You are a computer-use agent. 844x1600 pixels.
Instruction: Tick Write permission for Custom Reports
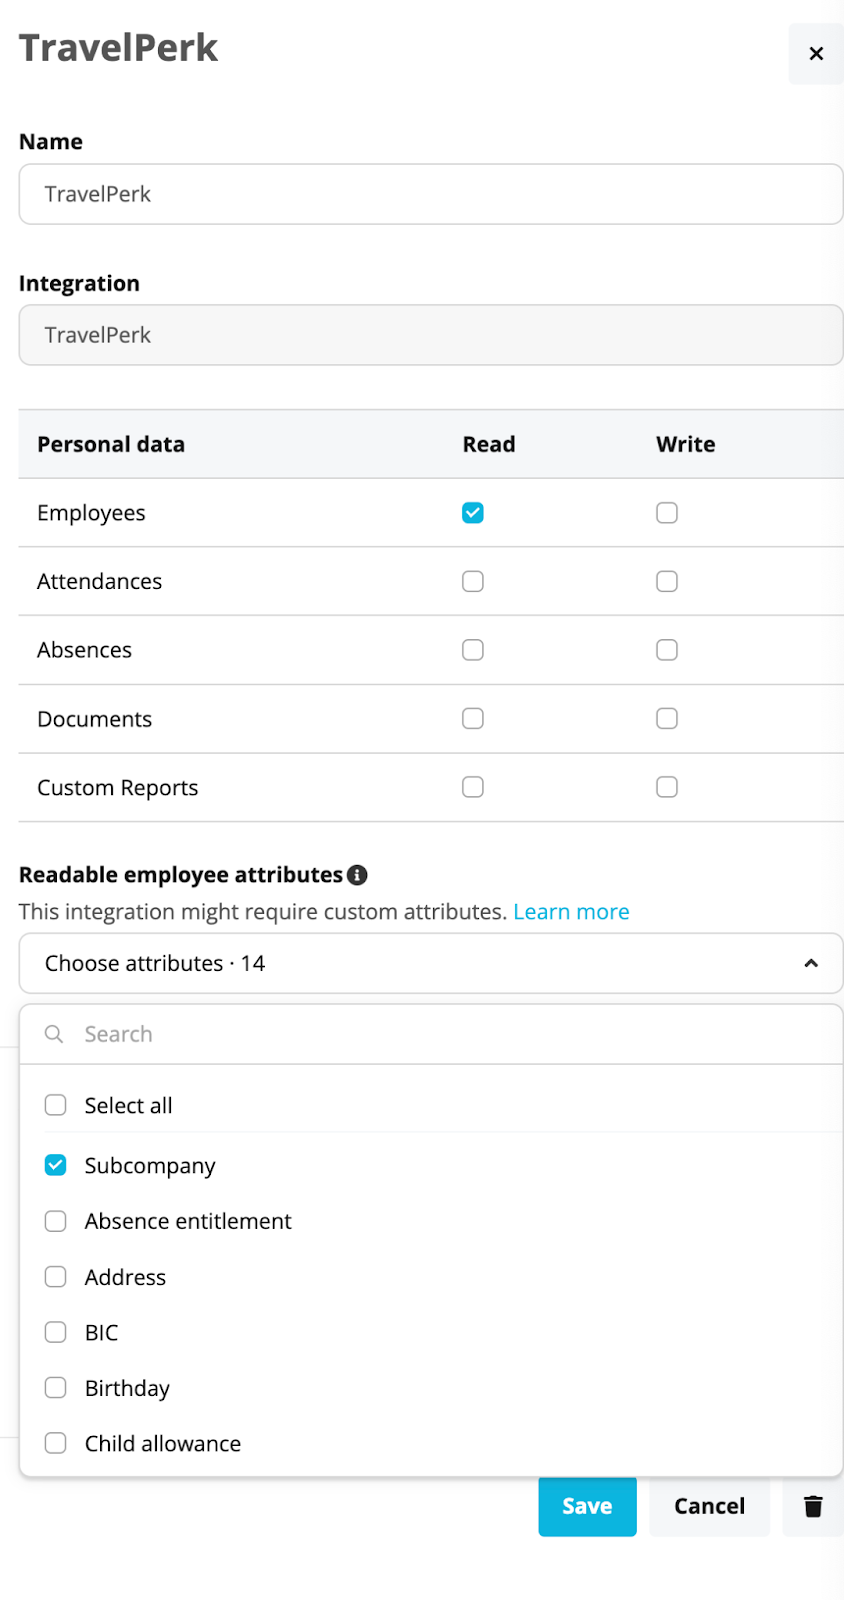(667, 787)
